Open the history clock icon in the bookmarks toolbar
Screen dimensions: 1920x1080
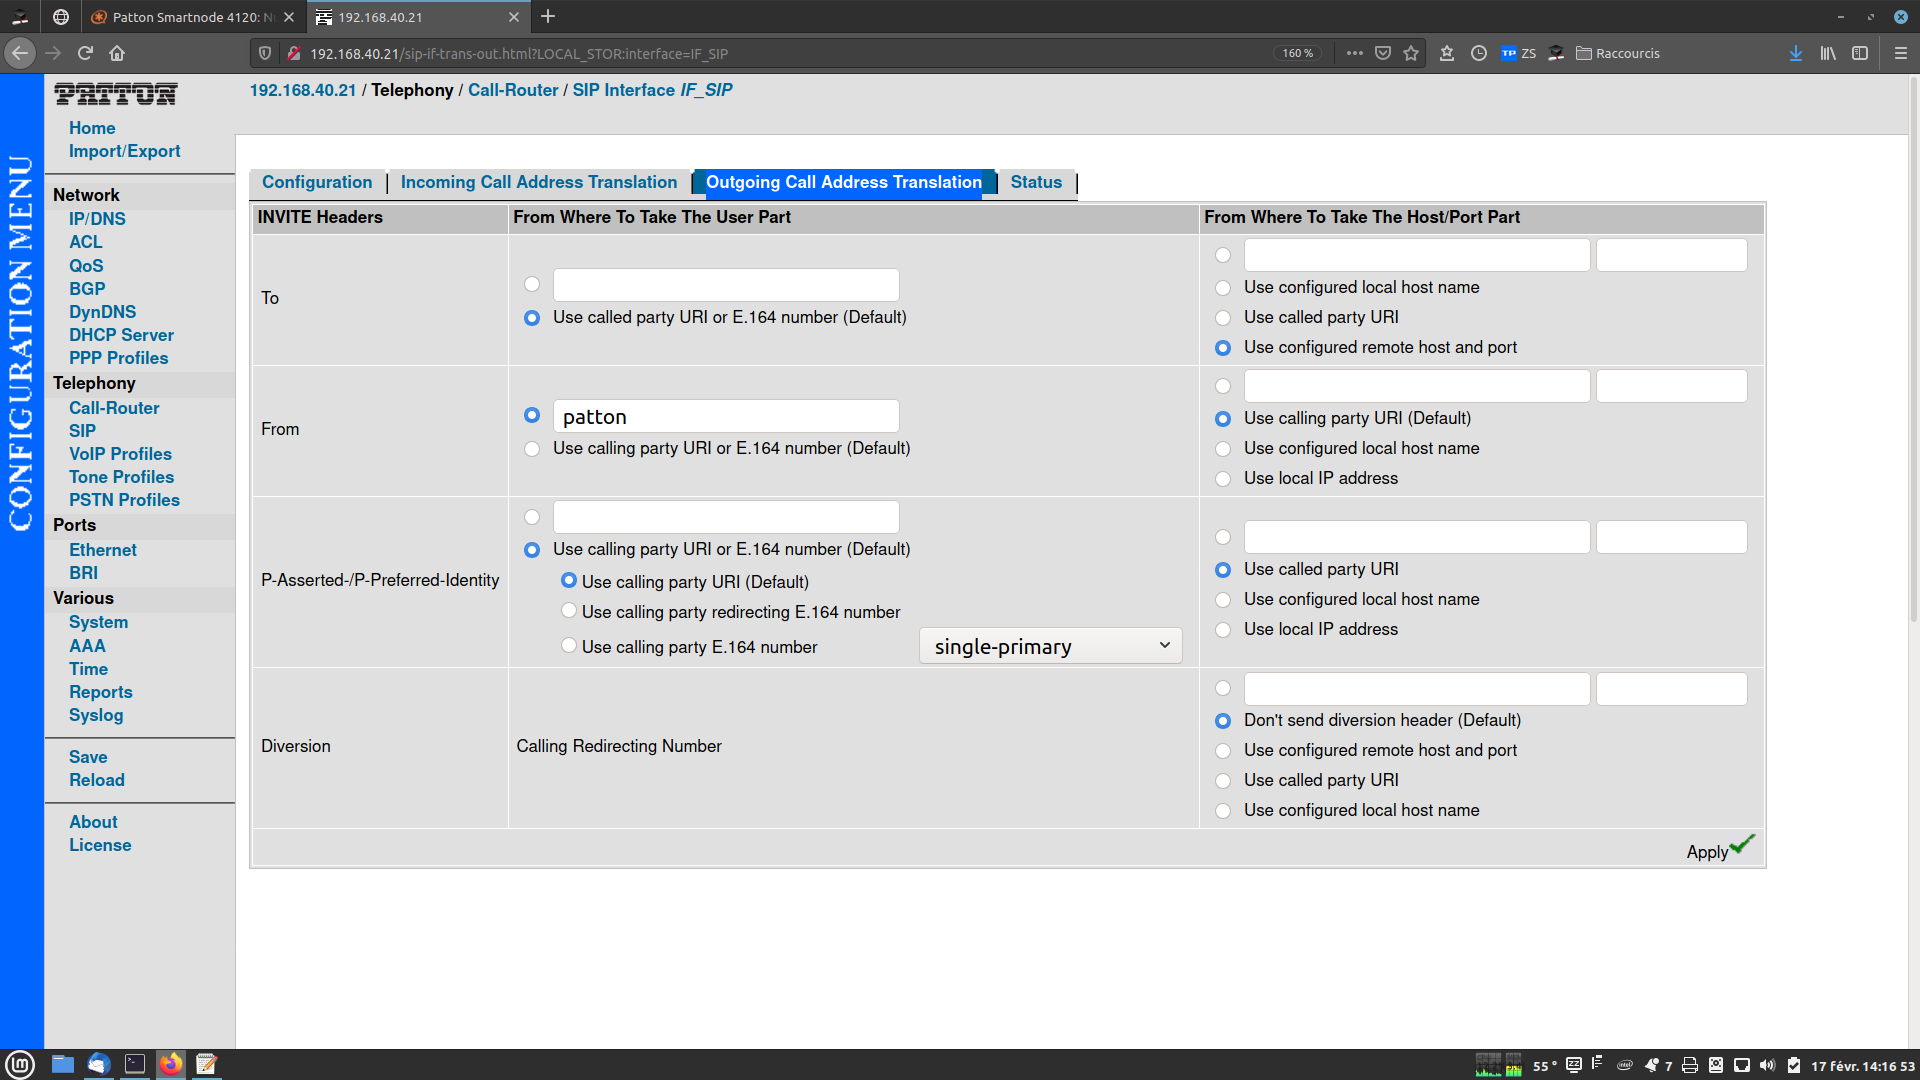(1478, 53)
